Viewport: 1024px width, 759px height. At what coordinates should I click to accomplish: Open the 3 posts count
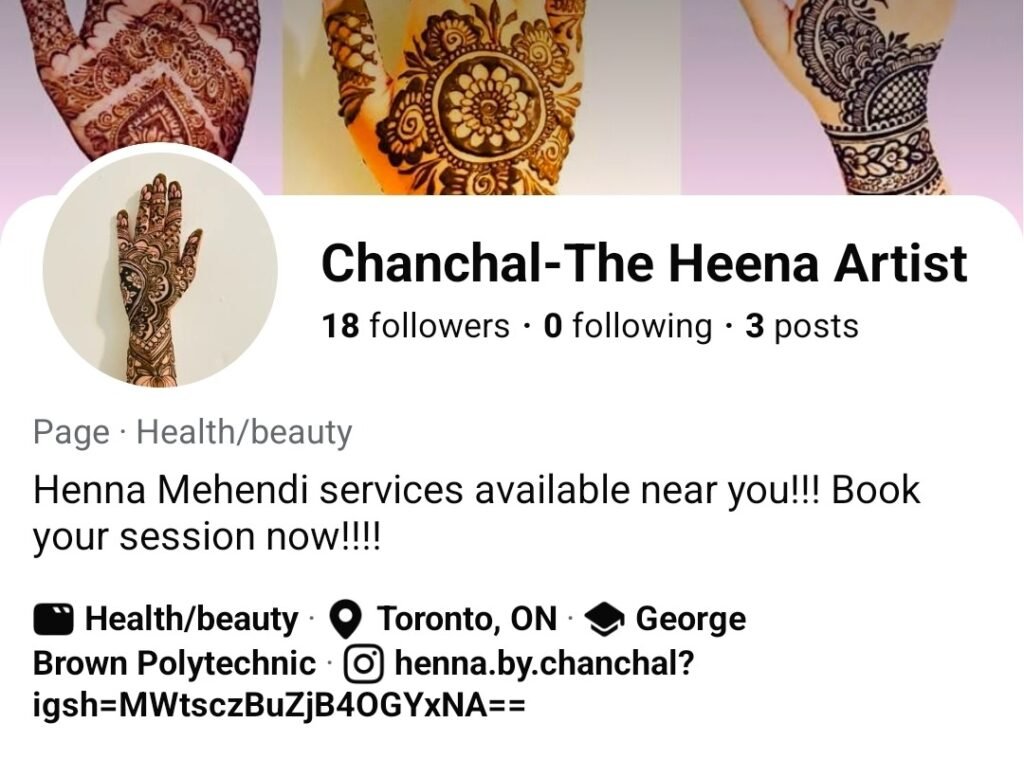point(802,325)
